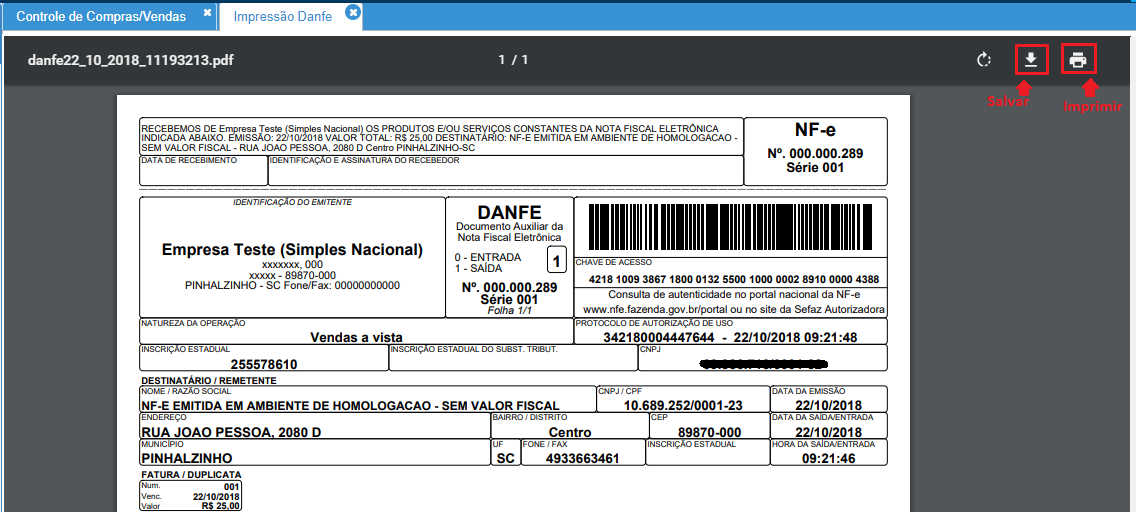Print the DANFE document
This screenshot has height=515, width=1136.
pos(1078,59)
